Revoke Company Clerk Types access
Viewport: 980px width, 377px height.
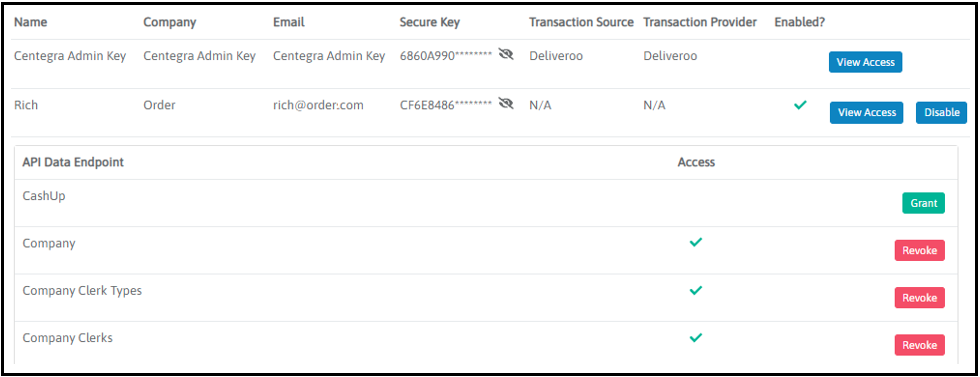pyautogui.click(x=919, y=298)
